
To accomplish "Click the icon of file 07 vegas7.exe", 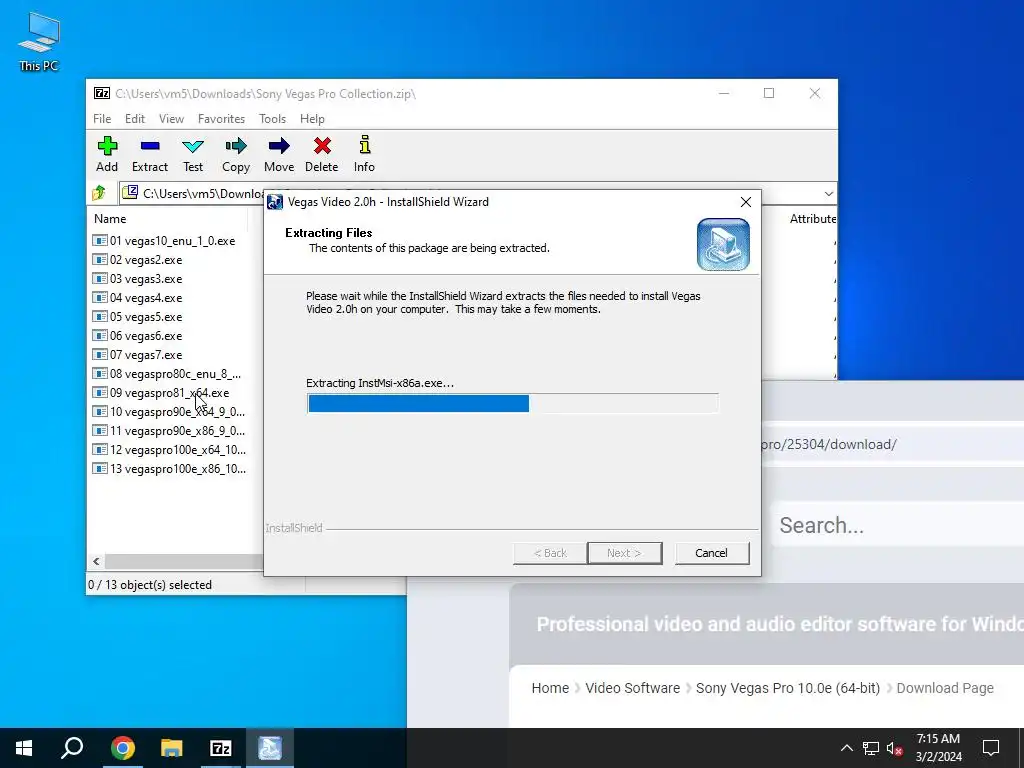I will pos(99,355).
